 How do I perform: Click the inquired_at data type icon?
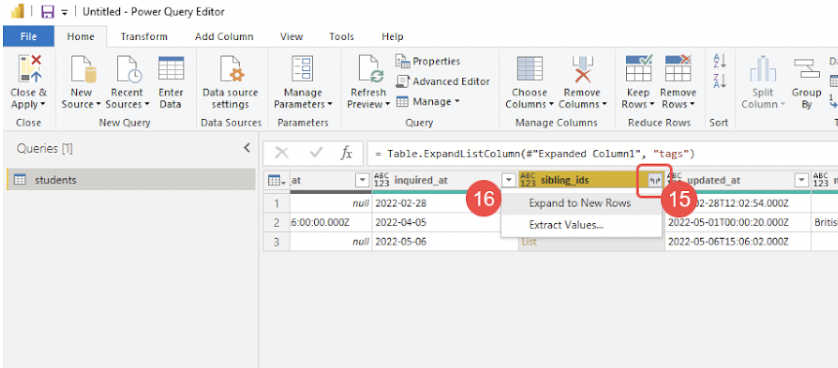point(381,181)
